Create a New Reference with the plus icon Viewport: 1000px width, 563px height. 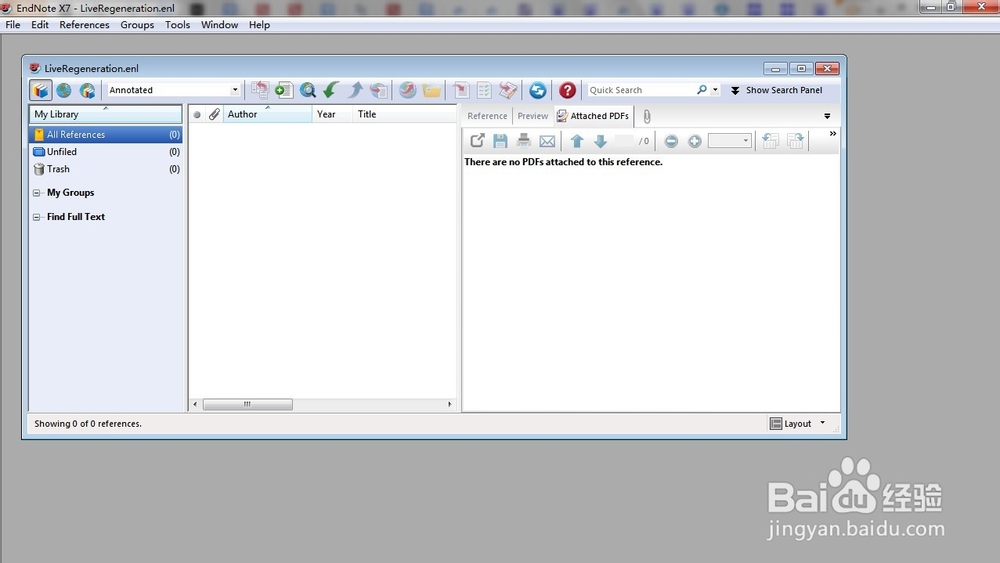(284, 90)
